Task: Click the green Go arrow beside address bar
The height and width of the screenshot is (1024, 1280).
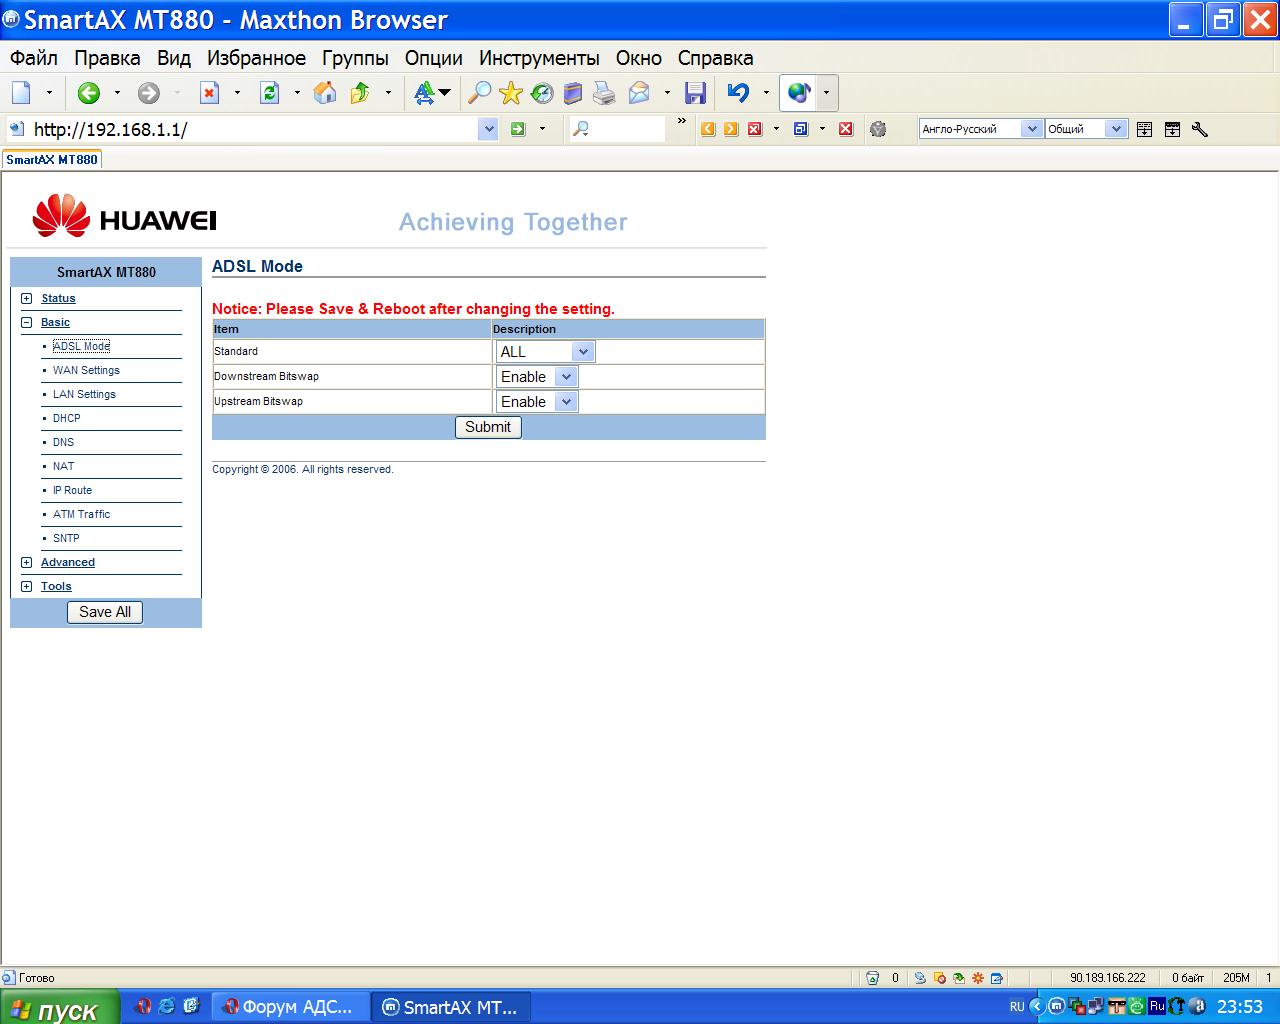Action: [518, 128]
